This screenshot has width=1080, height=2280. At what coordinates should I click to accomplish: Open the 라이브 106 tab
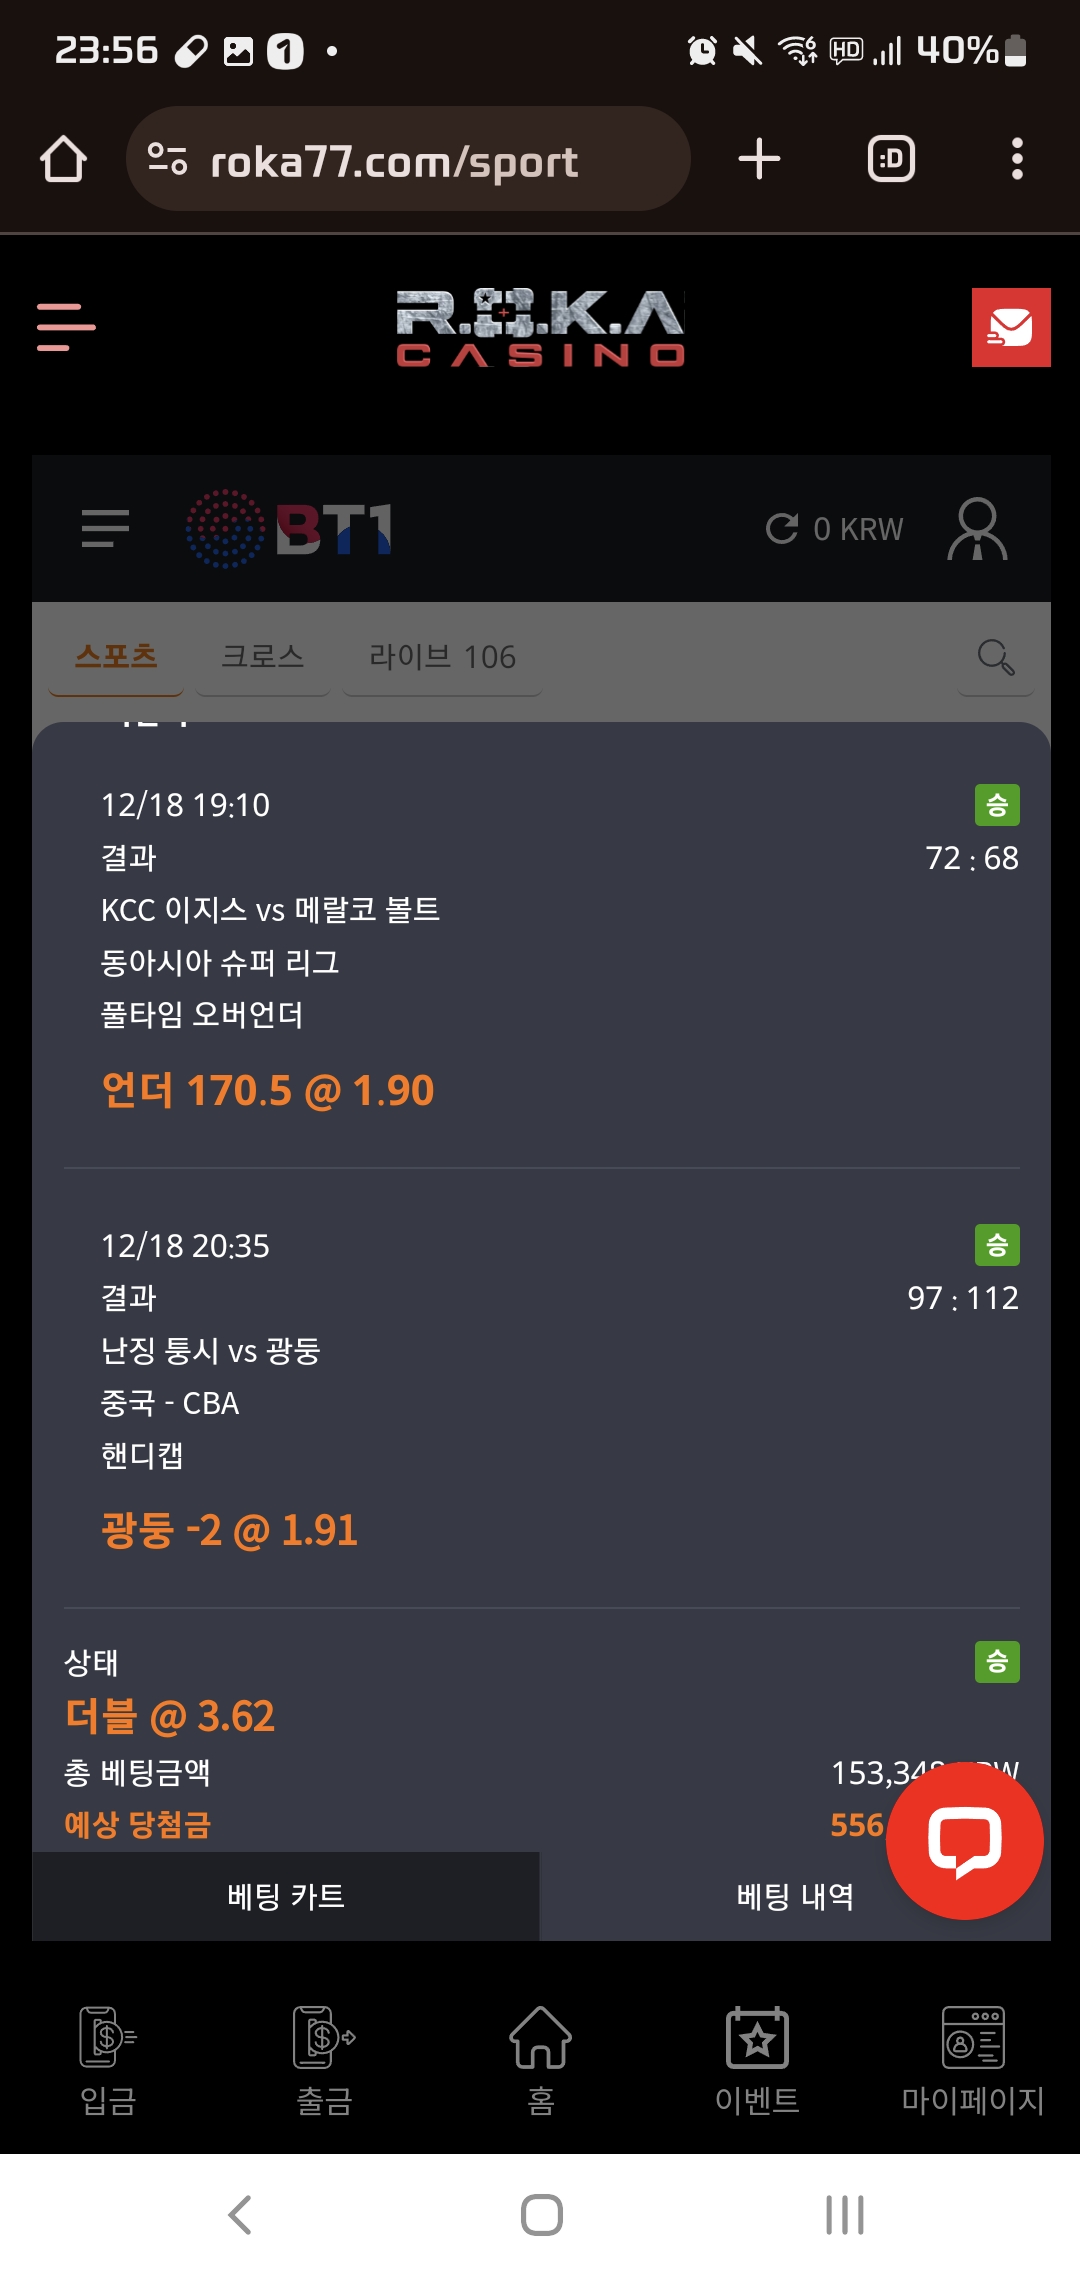(442, 657)
